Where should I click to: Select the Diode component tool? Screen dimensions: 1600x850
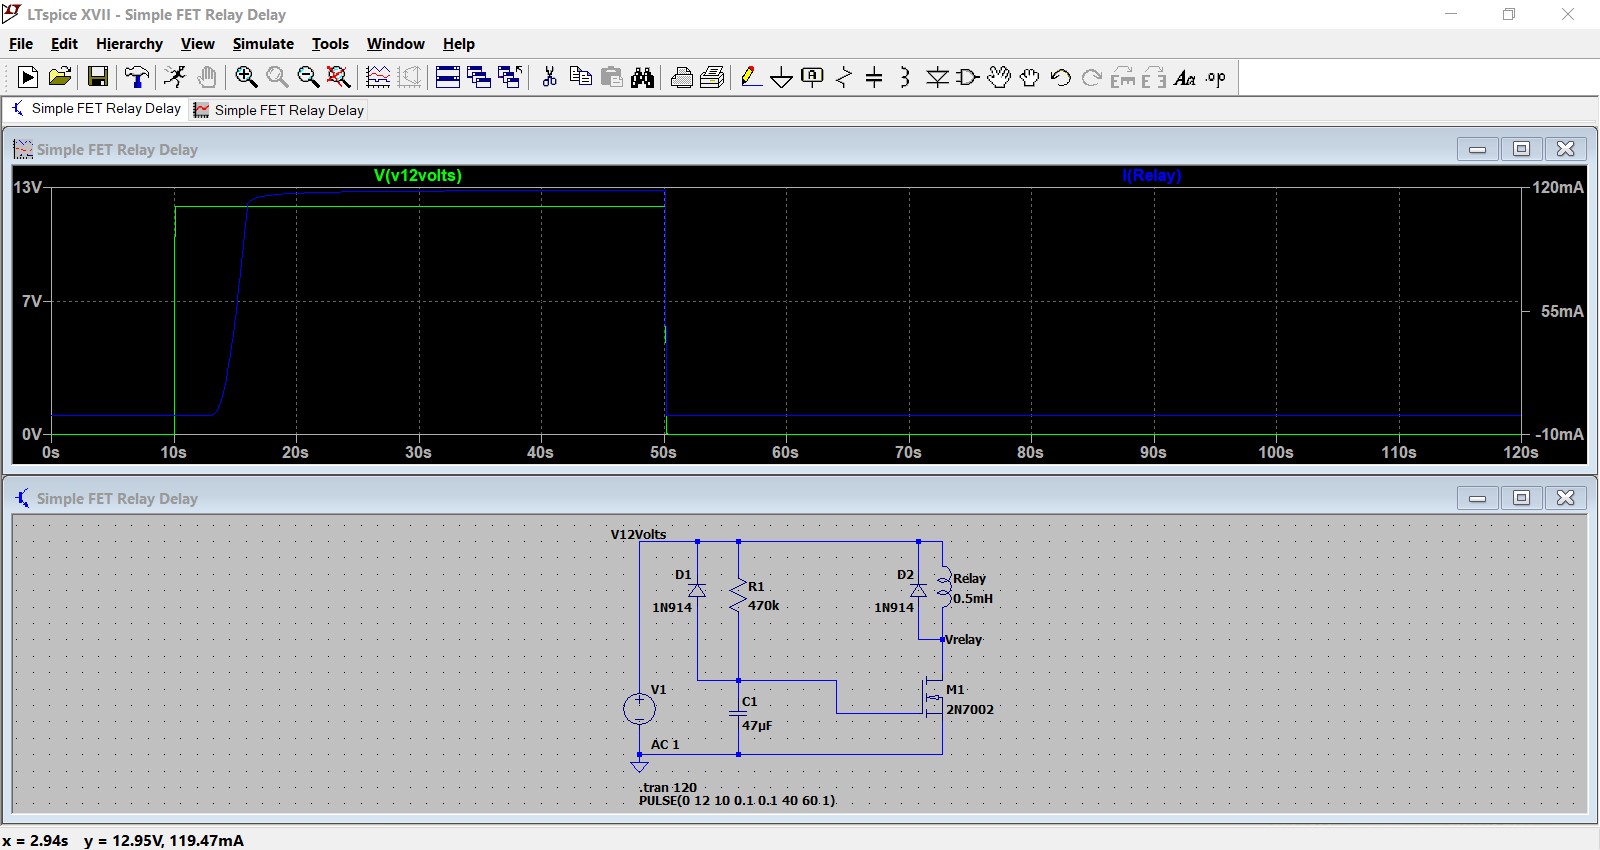tap(937, 77)
